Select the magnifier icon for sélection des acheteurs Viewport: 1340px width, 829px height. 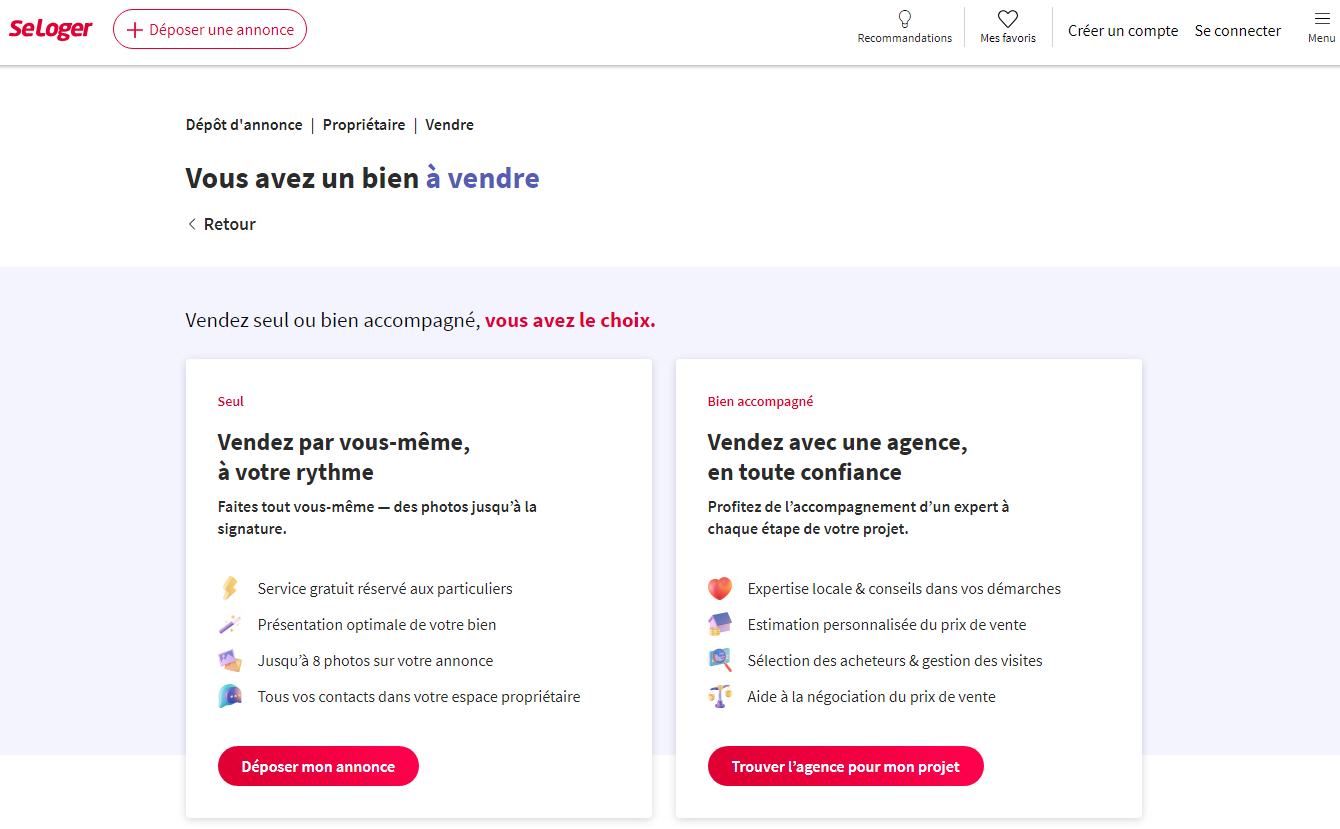tap(720, 660)
